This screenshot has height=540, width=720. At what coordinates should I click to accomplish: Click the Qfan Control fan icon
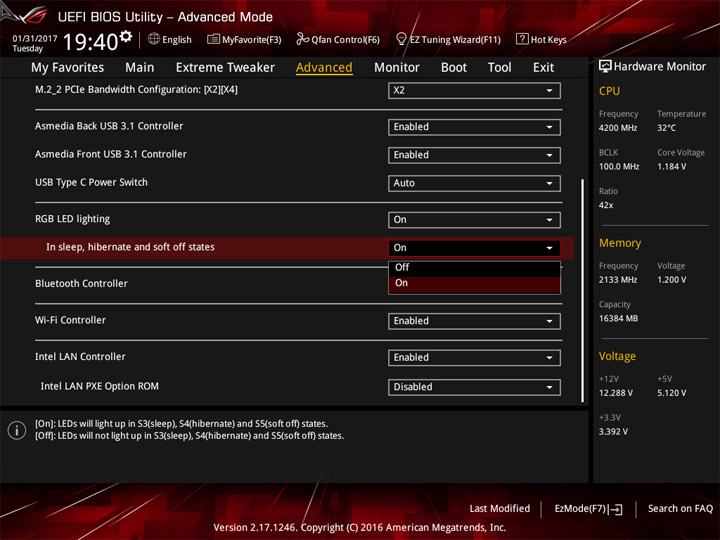[302, 39]
